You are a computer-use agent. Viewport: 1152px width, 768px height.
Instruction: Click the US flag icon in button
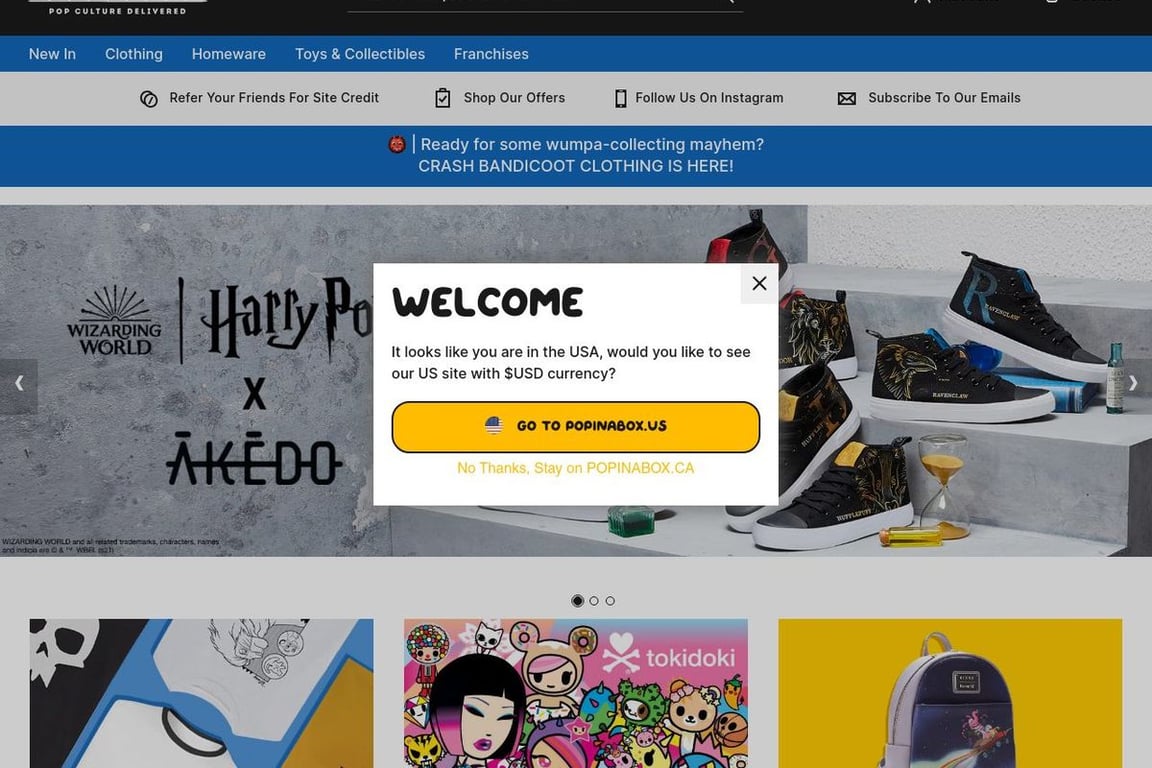[494, 426]
